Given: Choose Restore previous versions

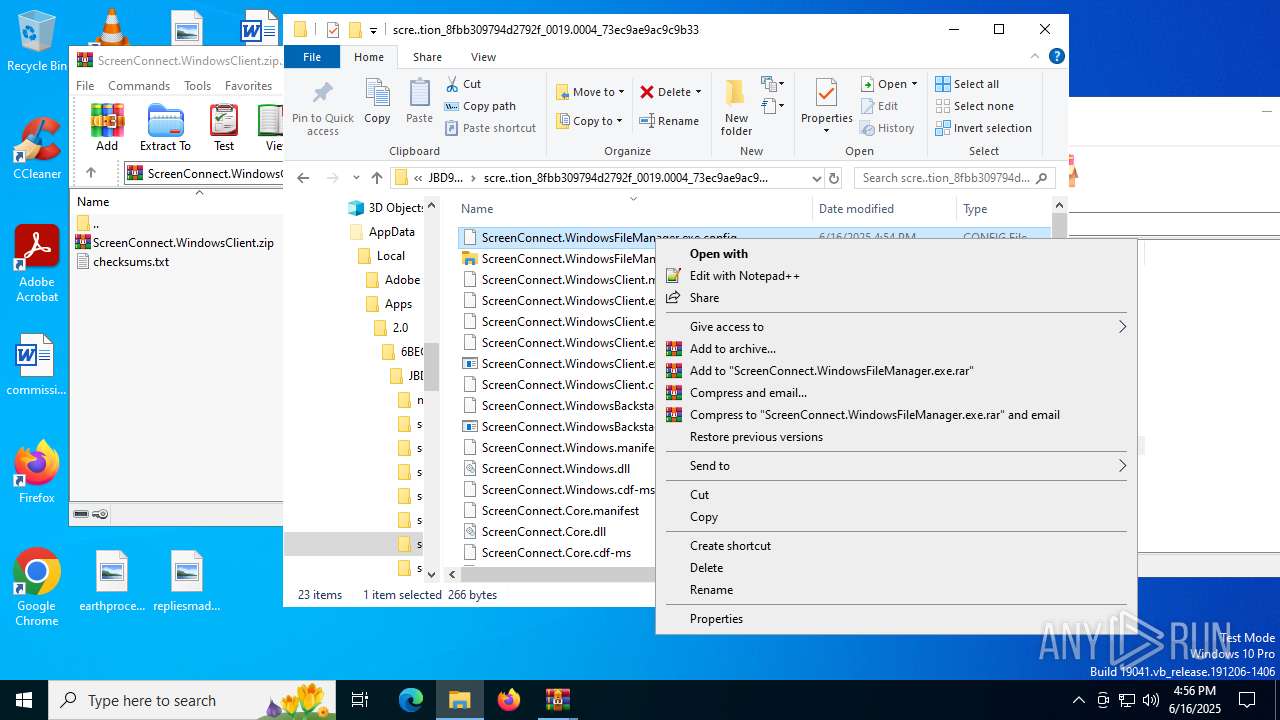Looking at the screenshot, I should [x=756, y=437].
